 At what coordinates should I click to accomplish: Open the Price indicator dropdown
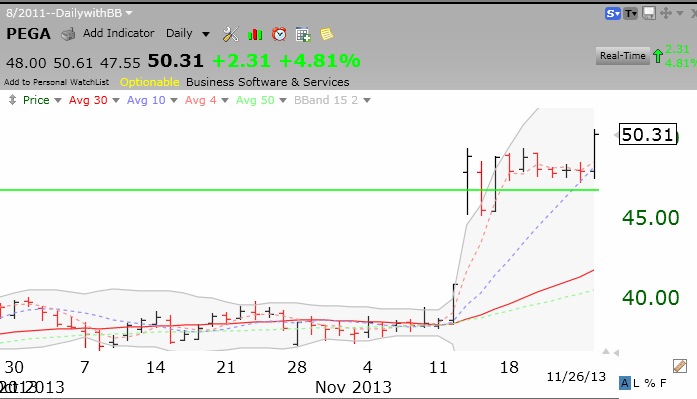(x=41, y=100)
